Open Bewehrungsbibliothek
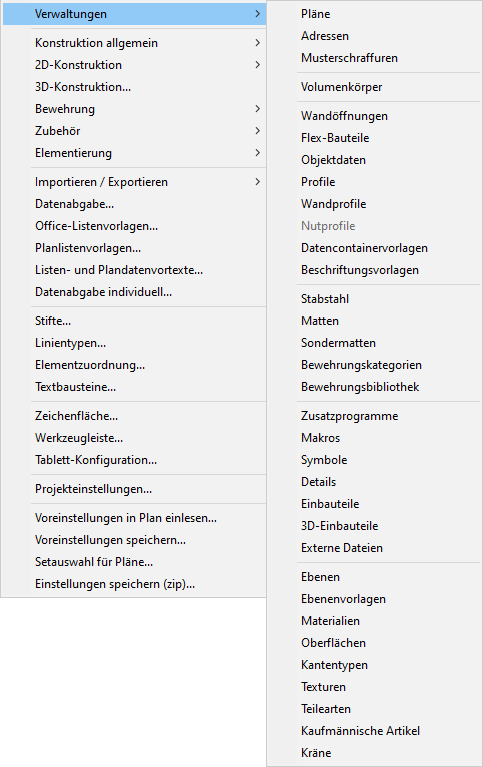This screenshot has height=767, width=483. 374,387
